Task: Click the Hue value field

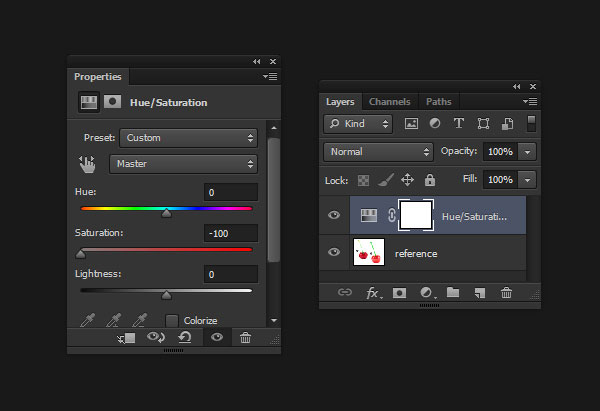Action: pos(231,192)
